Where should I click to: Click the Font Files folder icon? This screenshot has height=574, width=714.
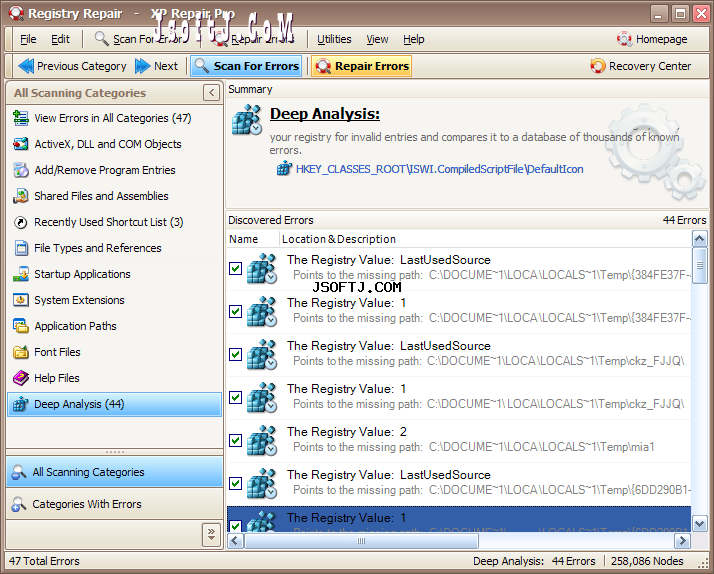20,352
